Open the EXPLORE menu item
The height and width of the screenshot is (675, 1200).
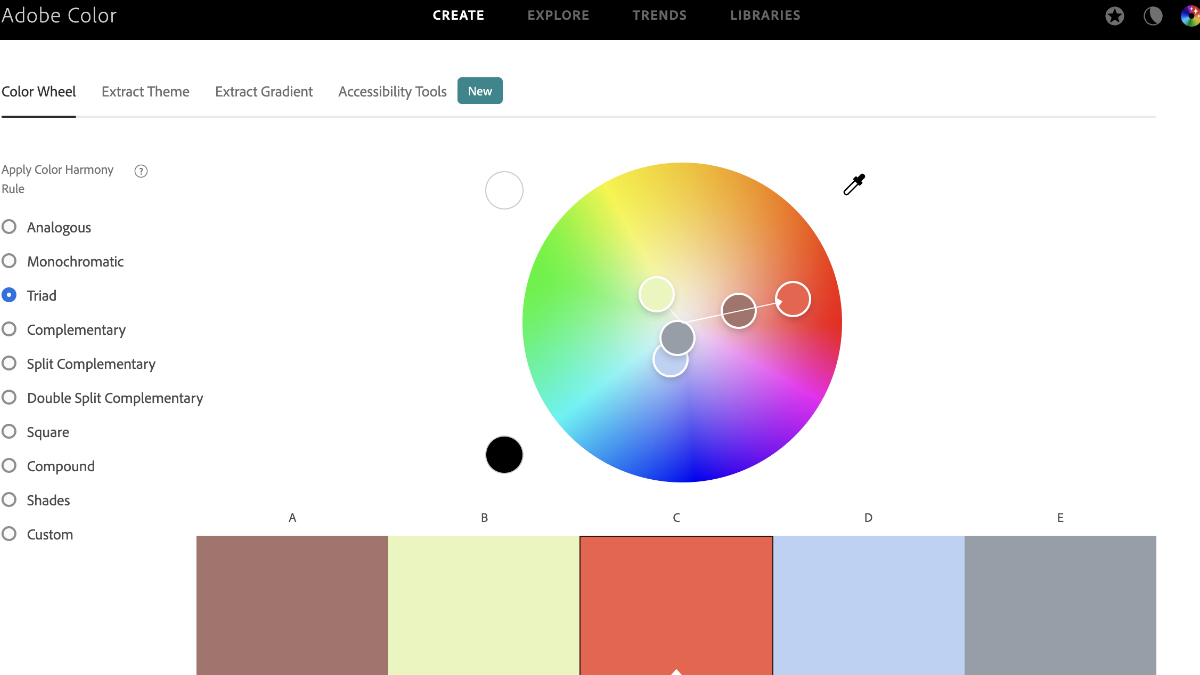pos(557,15)
